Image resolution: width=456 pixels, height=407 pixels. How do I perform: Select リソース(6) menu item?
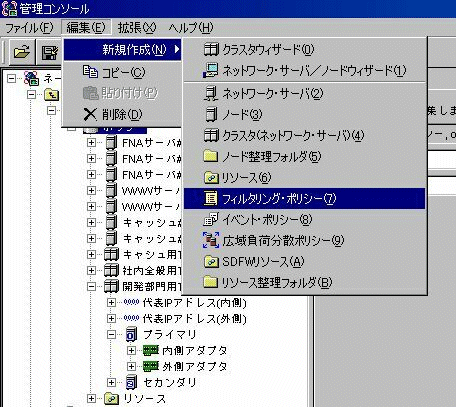304,177
